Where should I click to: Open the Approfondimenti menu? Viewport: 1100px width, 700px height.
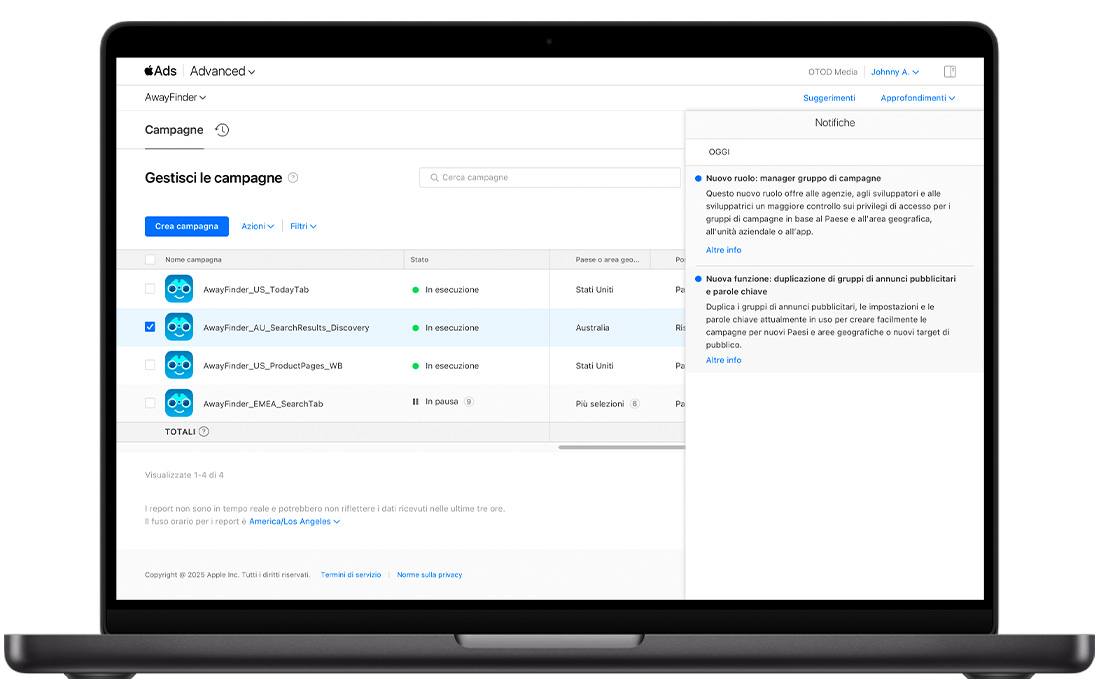tap(917, 98)
